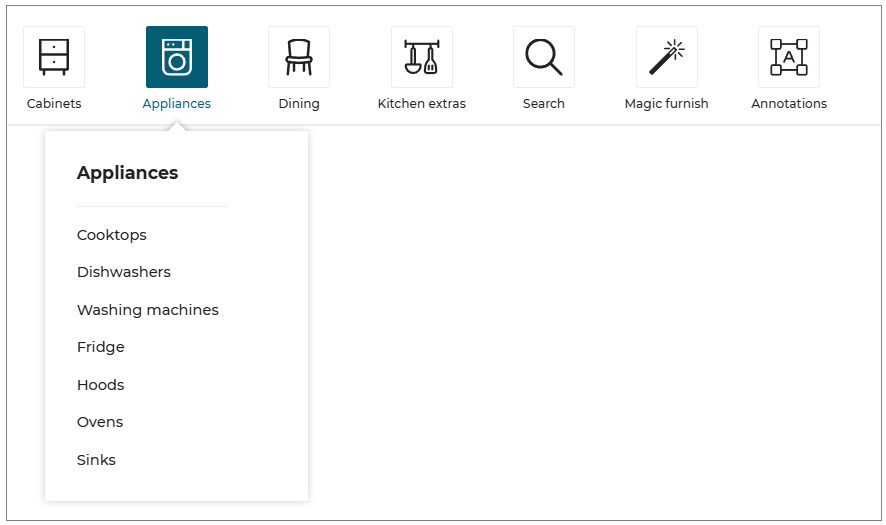Choose the Ovens menu entry

(100, 422)
